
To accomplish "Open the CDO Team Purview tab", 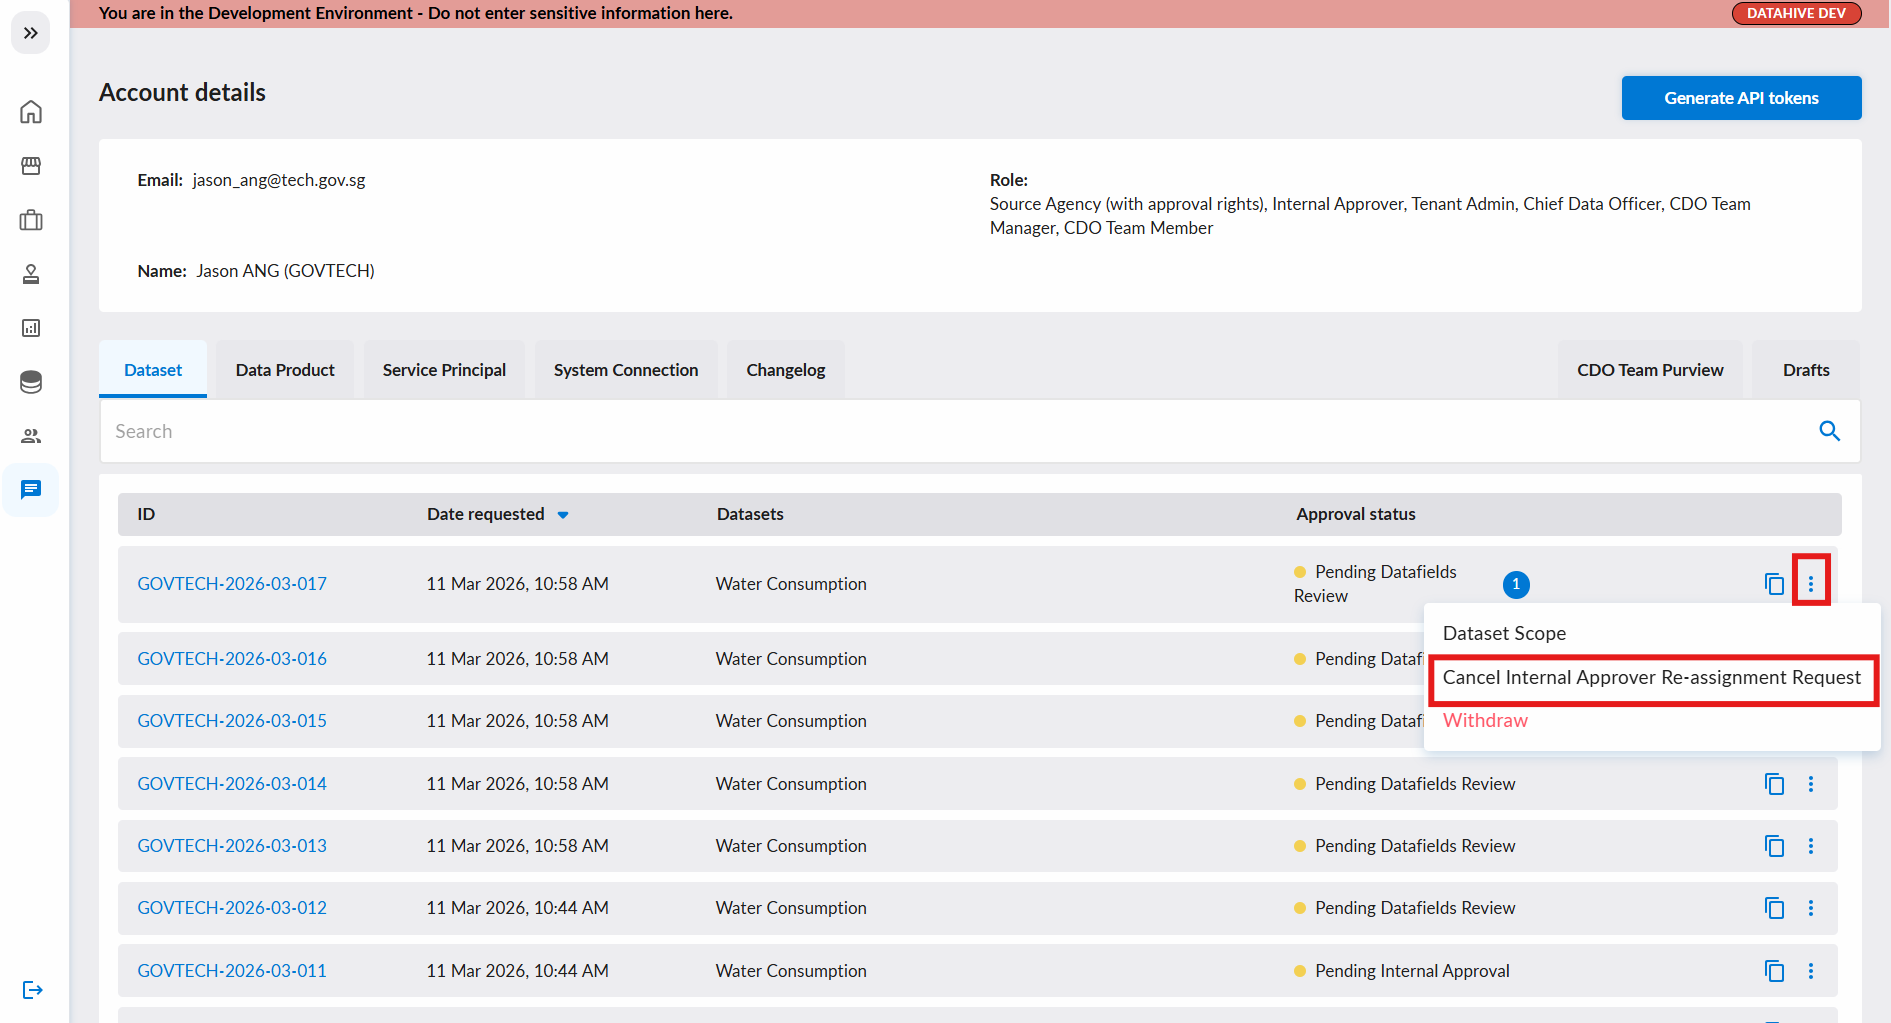I will point(1650,370).
